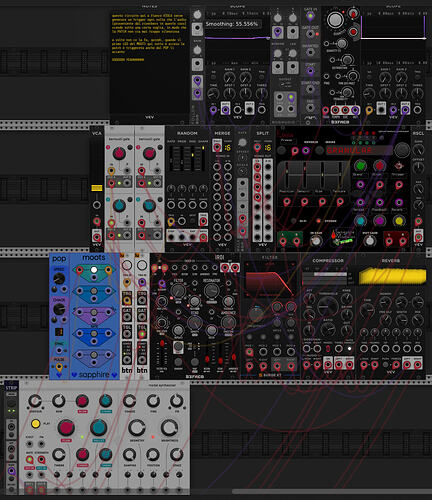The width and height of the screenshot is (432, 500).
Task: Click the yellow text in the notes module
Action: click(x=149, y=38)
